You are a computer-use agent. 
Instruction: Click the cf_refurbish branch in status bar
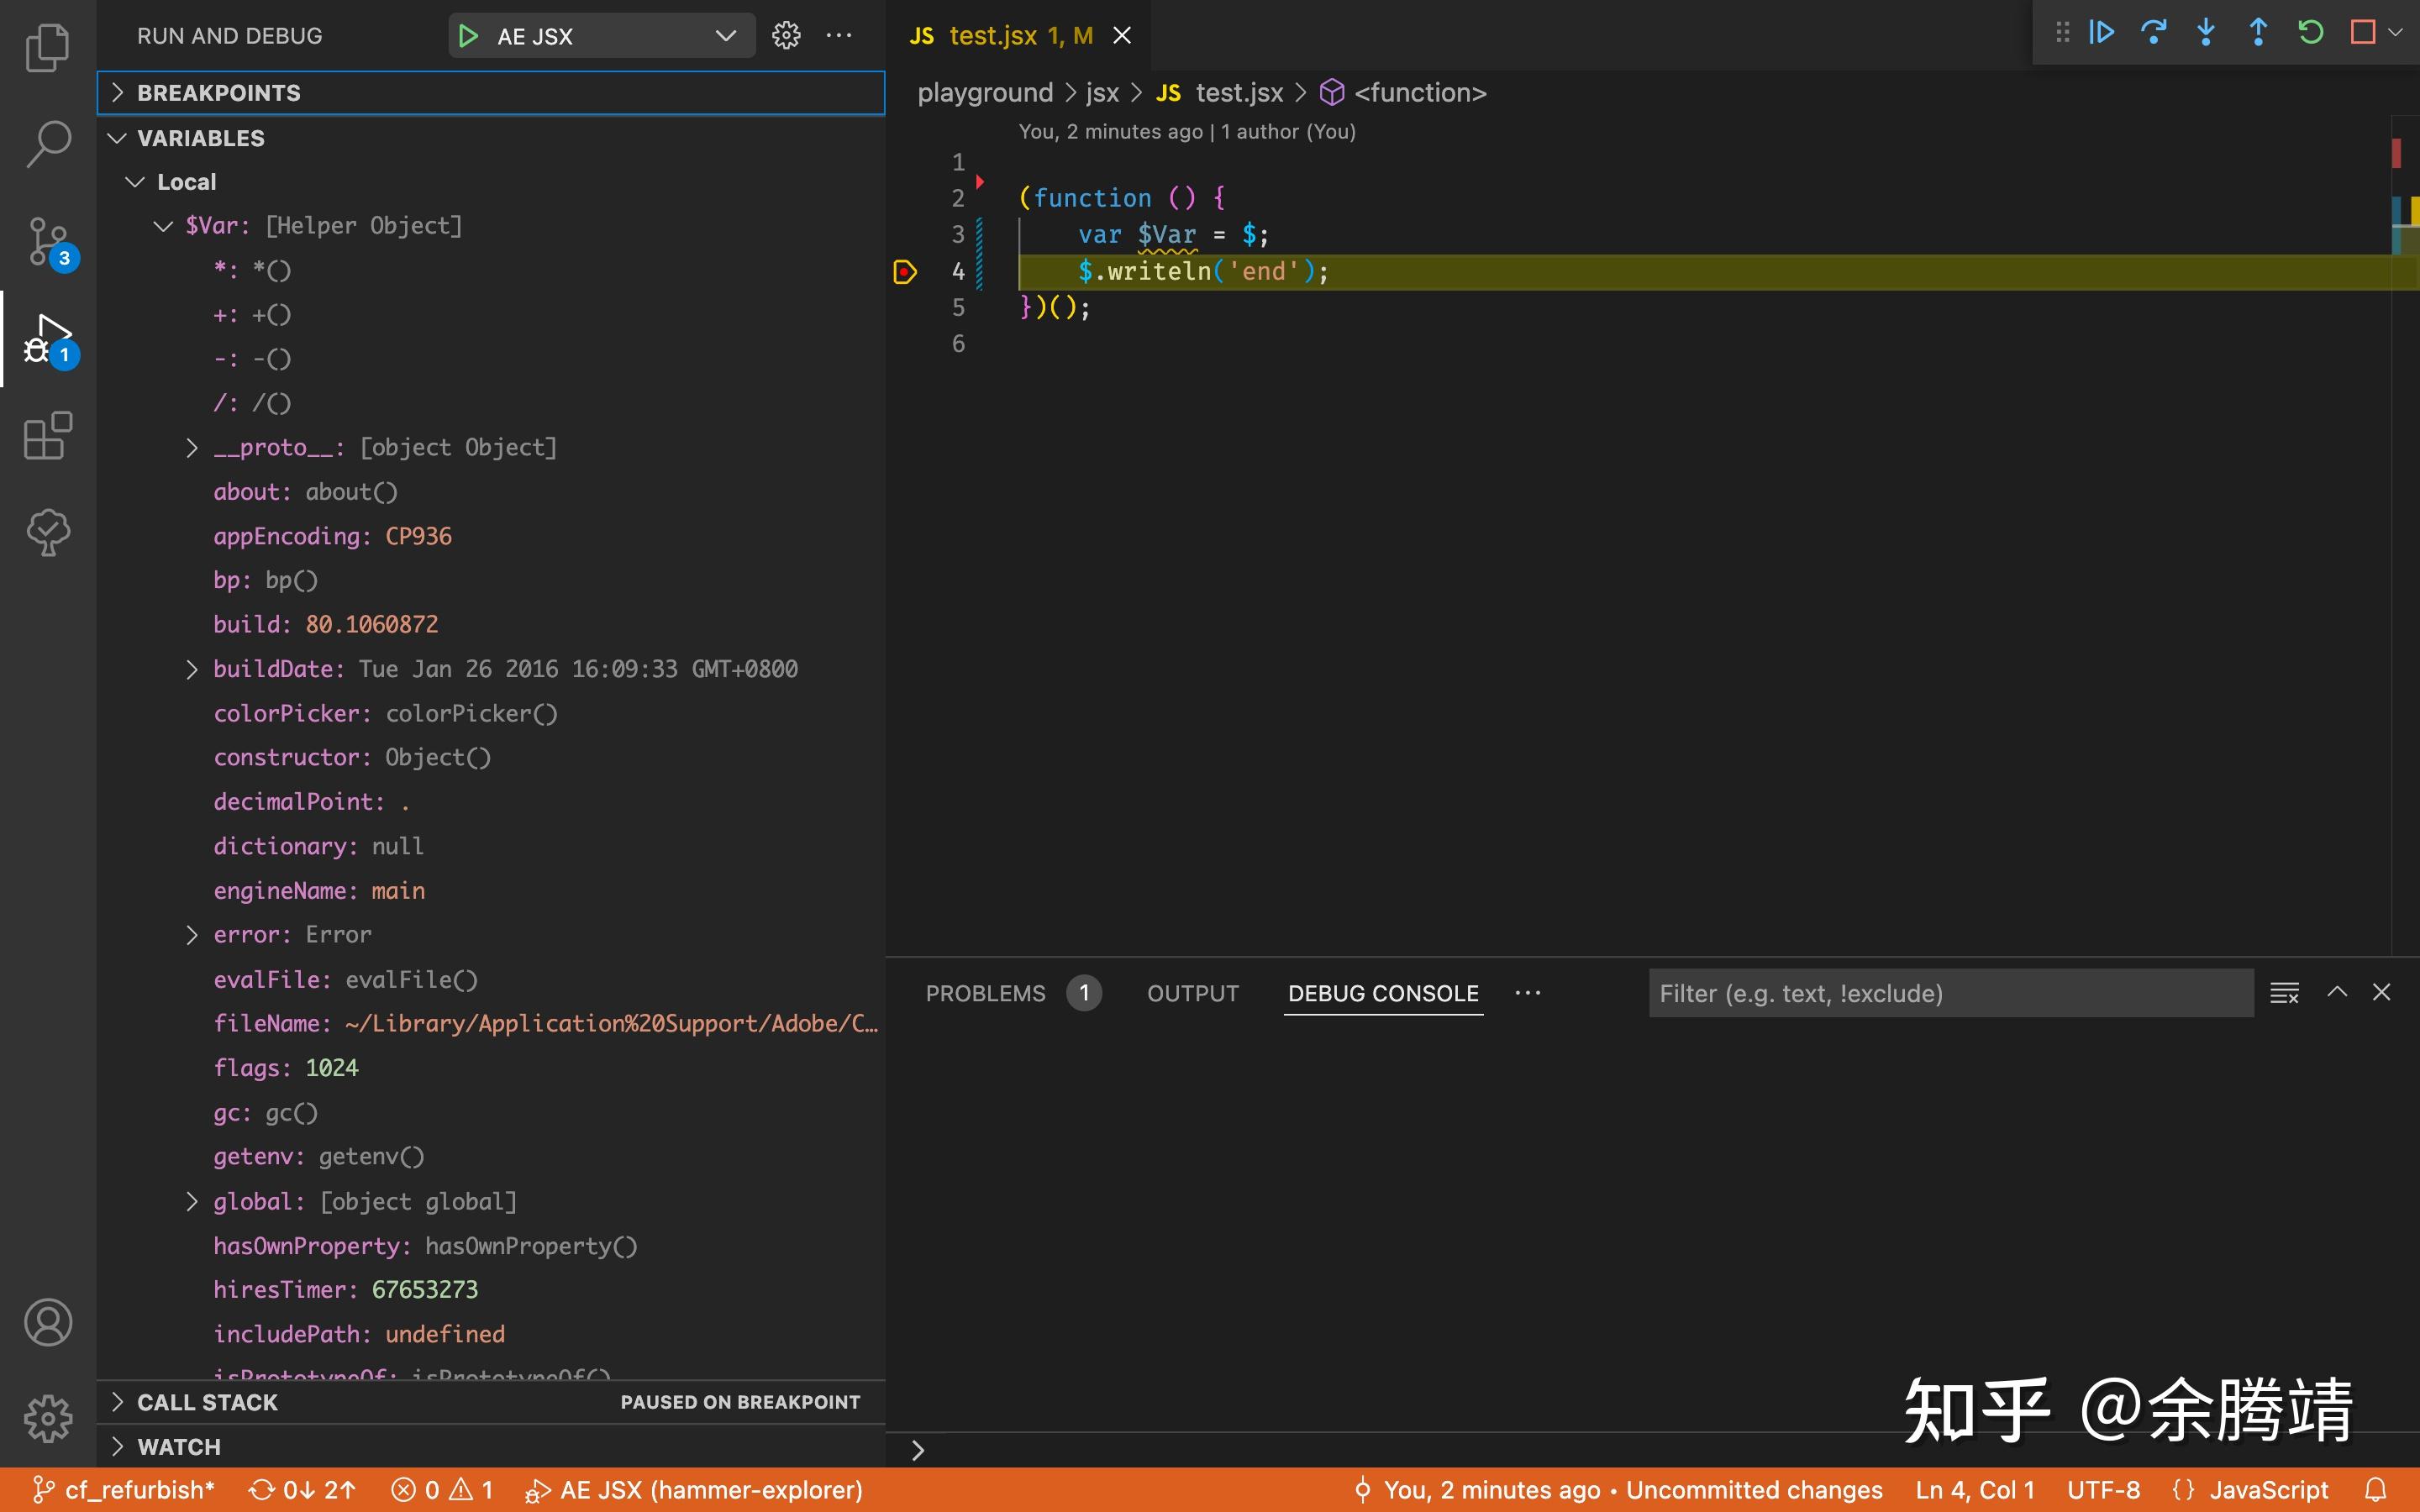[x=126, y=1490]
